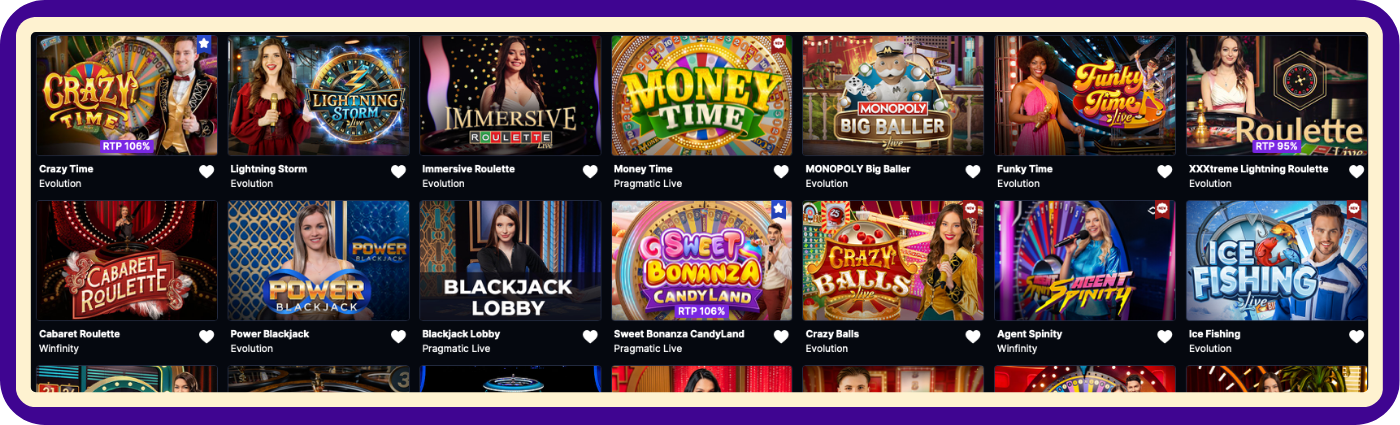Add Immersive Roulette to favorites via heart
The image size is (1400, 425).
pos(590,172)
